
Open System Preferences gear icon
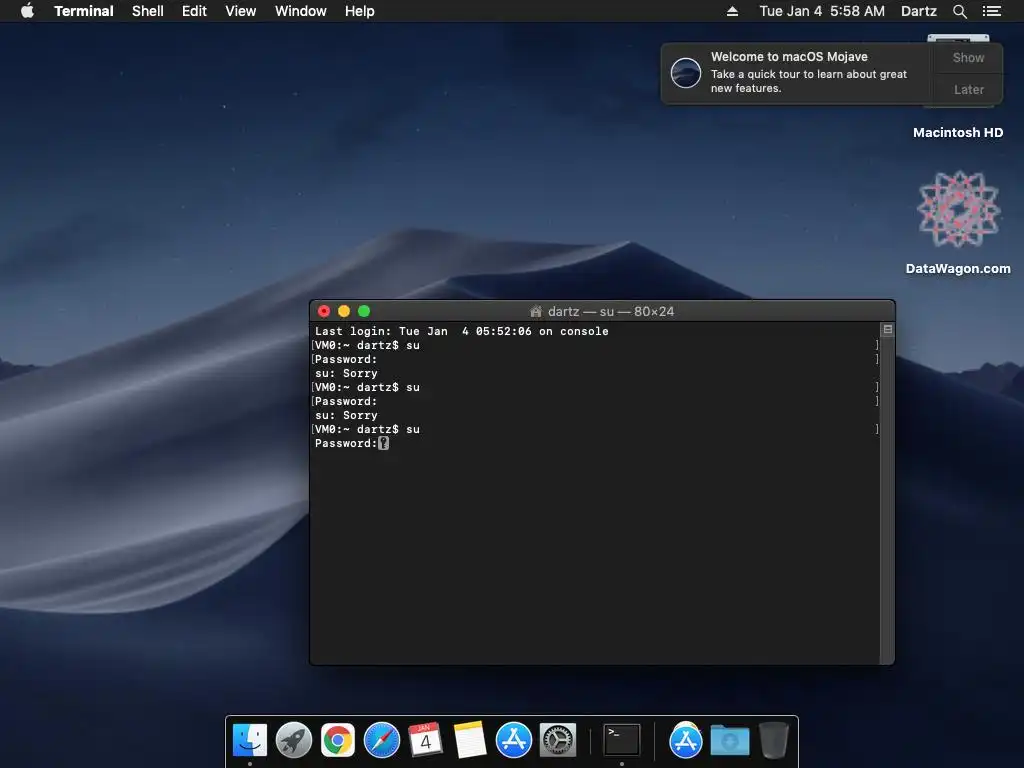pyautogui.click(x=558, y=741)
